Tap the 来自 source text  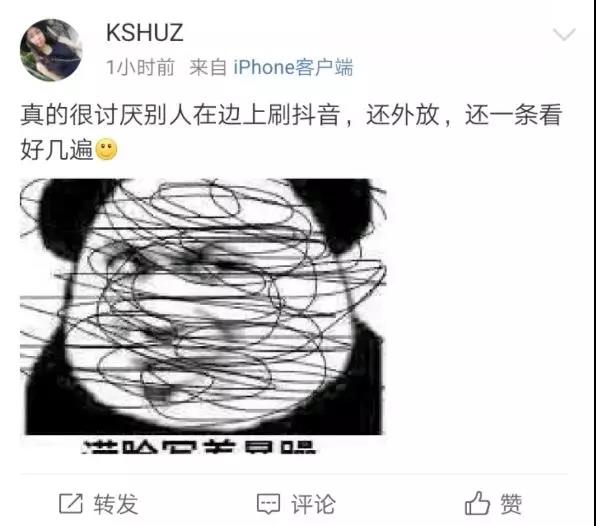click(208, 67)
